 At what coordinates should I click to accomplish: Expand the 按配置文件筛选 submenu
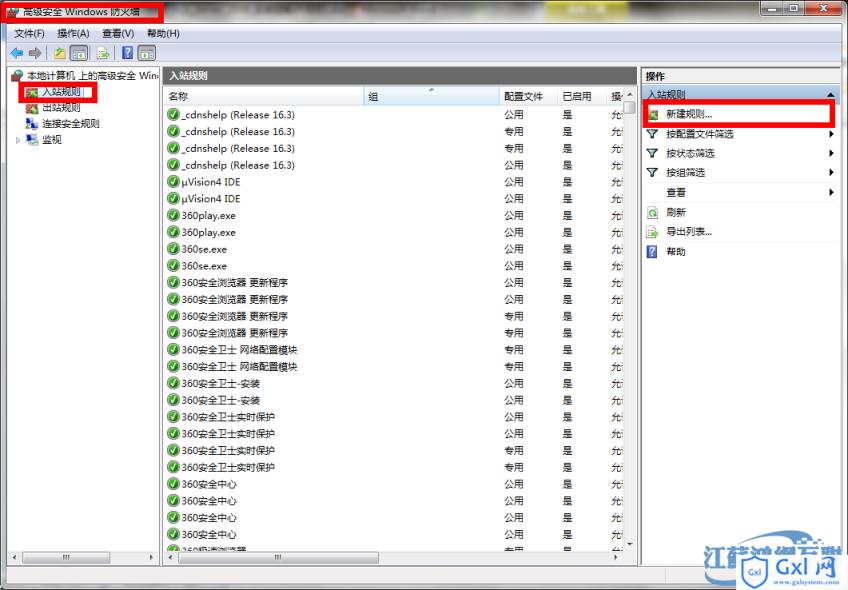point(831,134)
